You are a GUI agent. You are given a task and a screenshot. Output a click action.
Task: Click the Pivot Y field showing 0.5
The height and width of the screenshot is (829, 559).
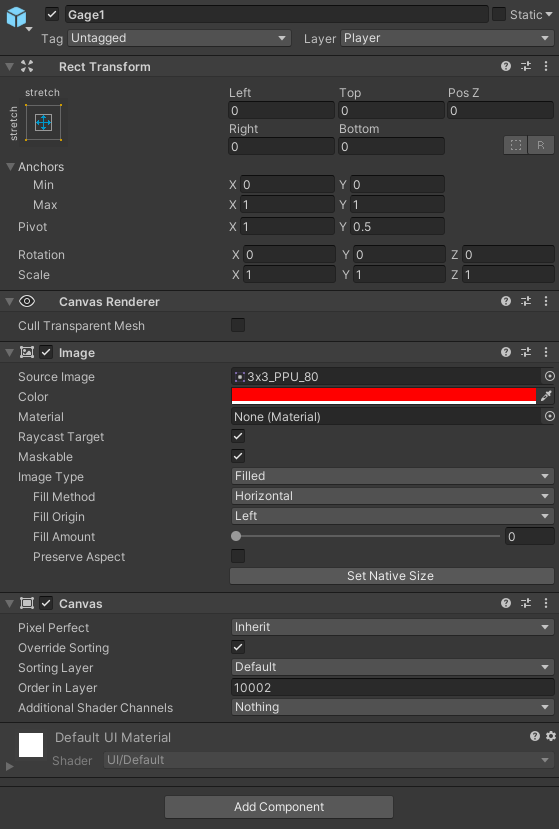[x=397, y=226]
